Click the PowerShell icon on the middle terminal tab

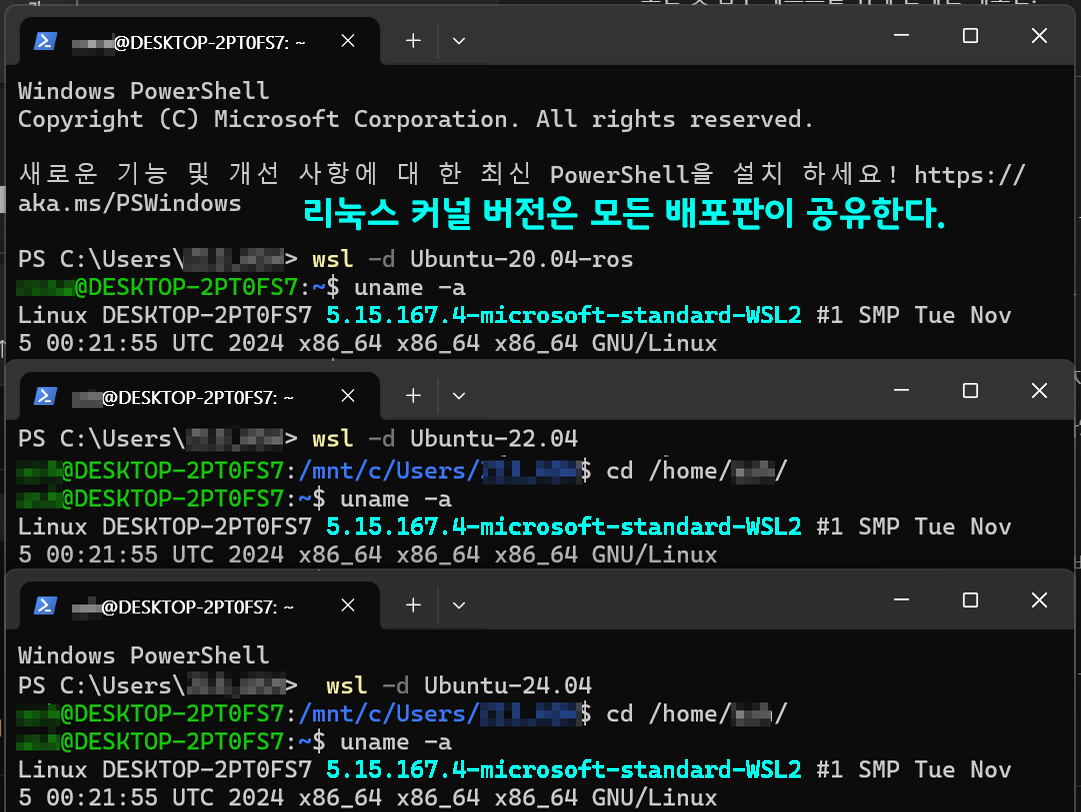45,396
